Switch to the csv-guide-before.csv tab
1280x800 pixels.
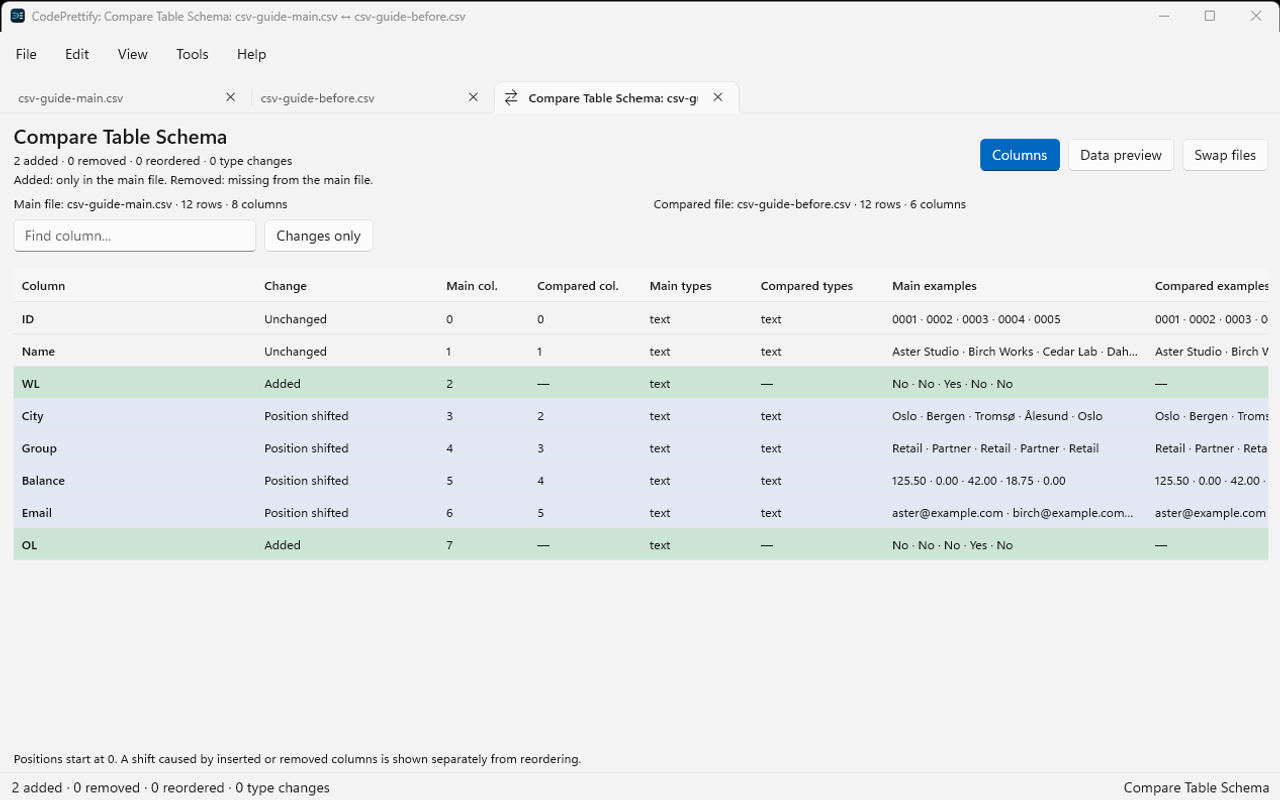pos(369,98)
